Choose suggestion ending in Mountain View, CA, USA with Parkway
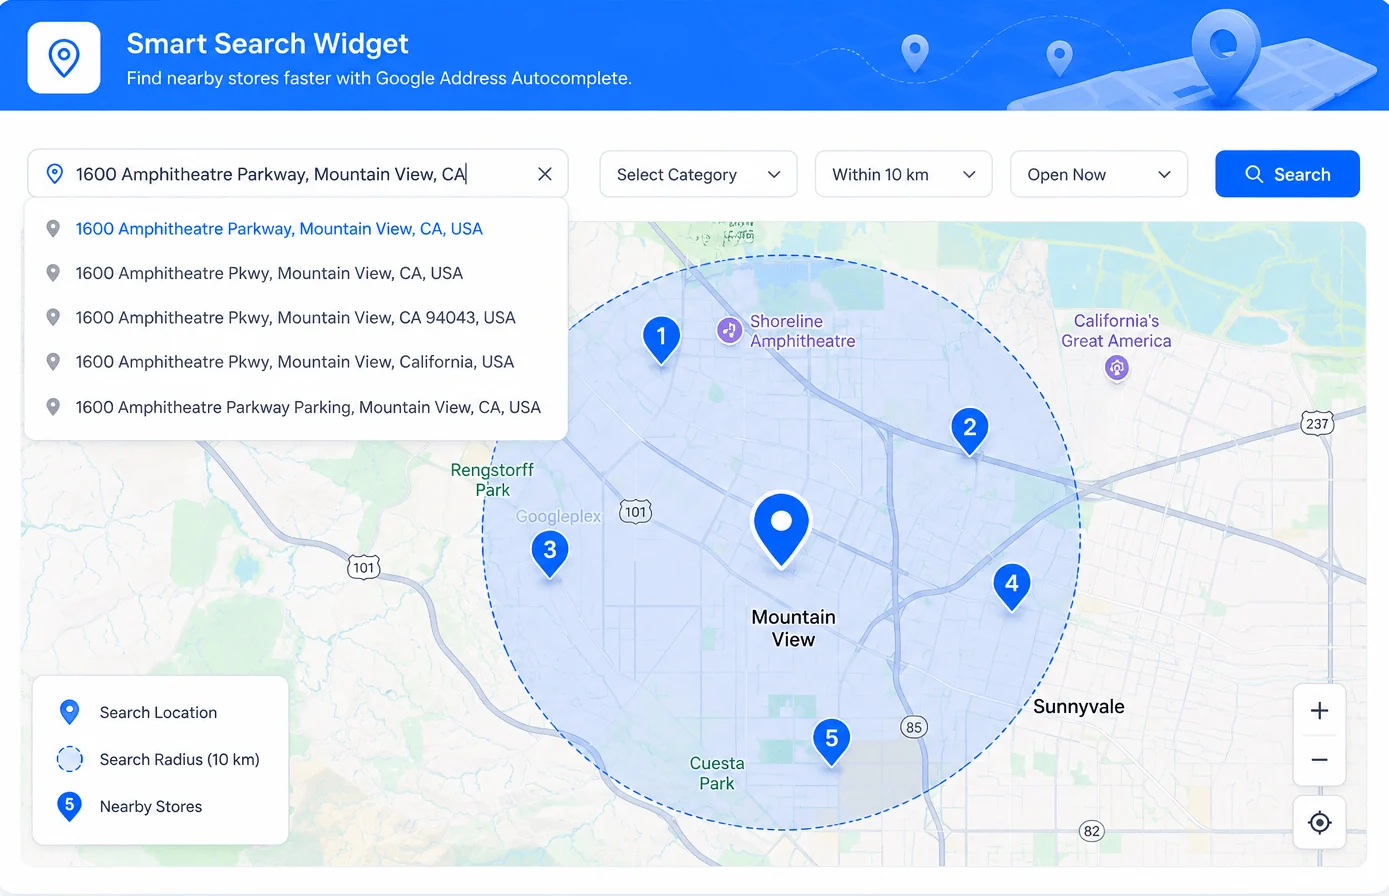The width and height of the screenshot is (1389, 896). 296,229
